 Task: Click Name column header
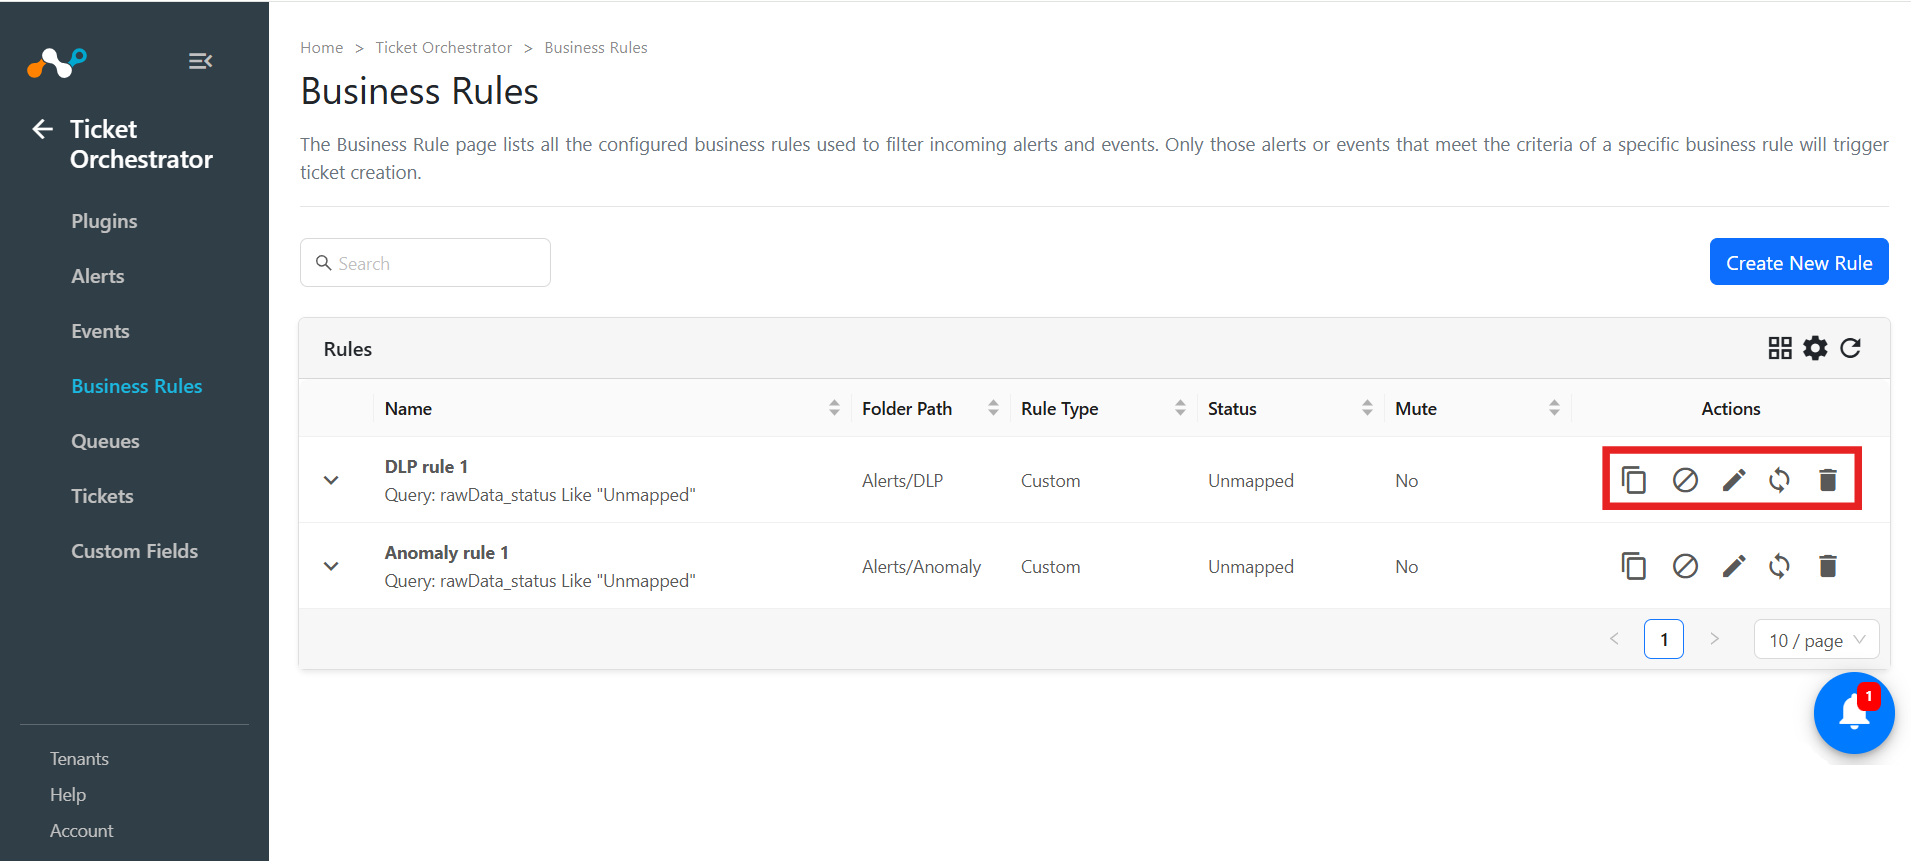408,408
